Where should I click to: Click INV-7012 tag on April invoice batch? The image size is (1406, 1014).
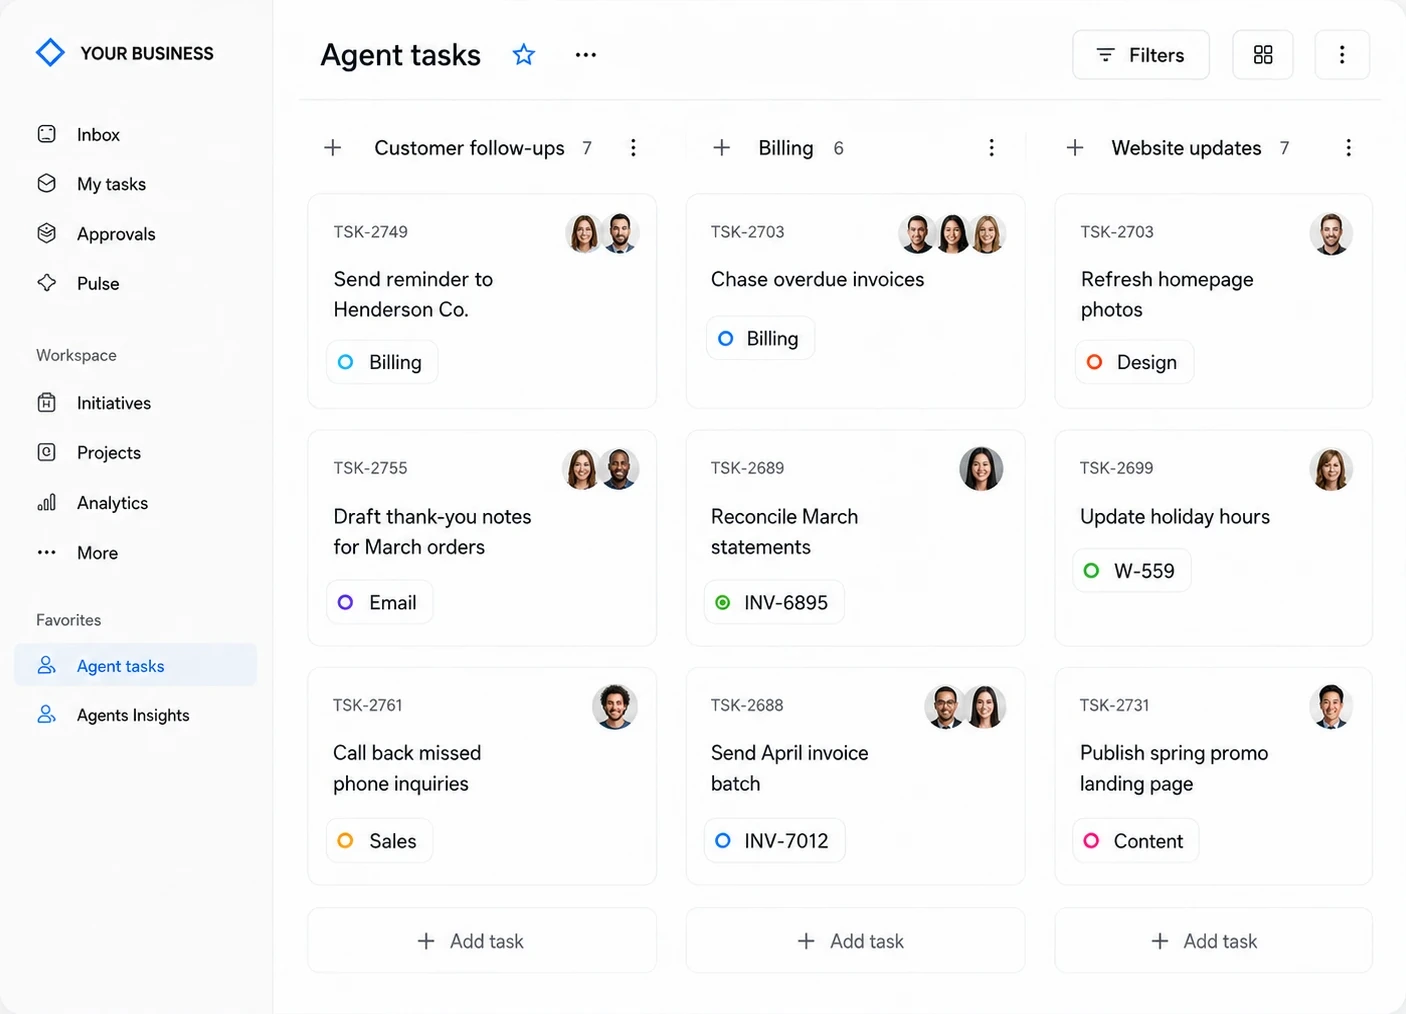[774, 841]
